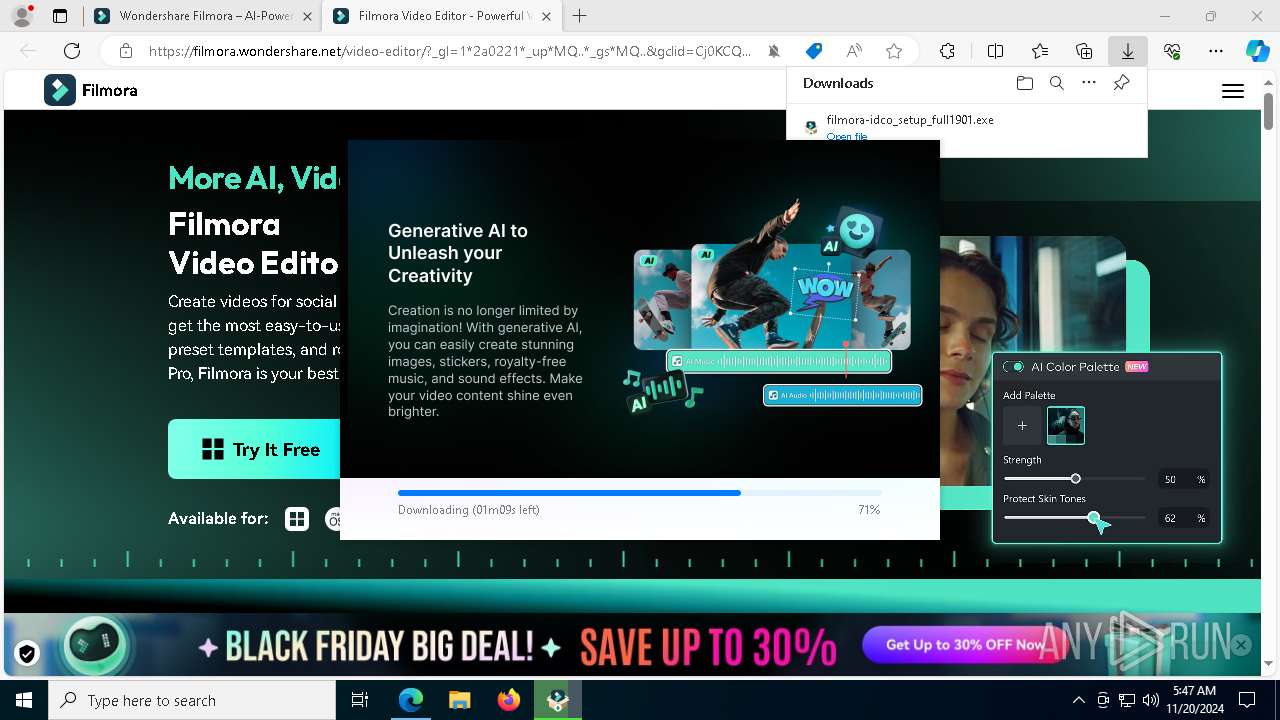This screenshot has height=720, width=1280.
Task: Click the scrollbar down arrow
Action: coord(1268,663)
